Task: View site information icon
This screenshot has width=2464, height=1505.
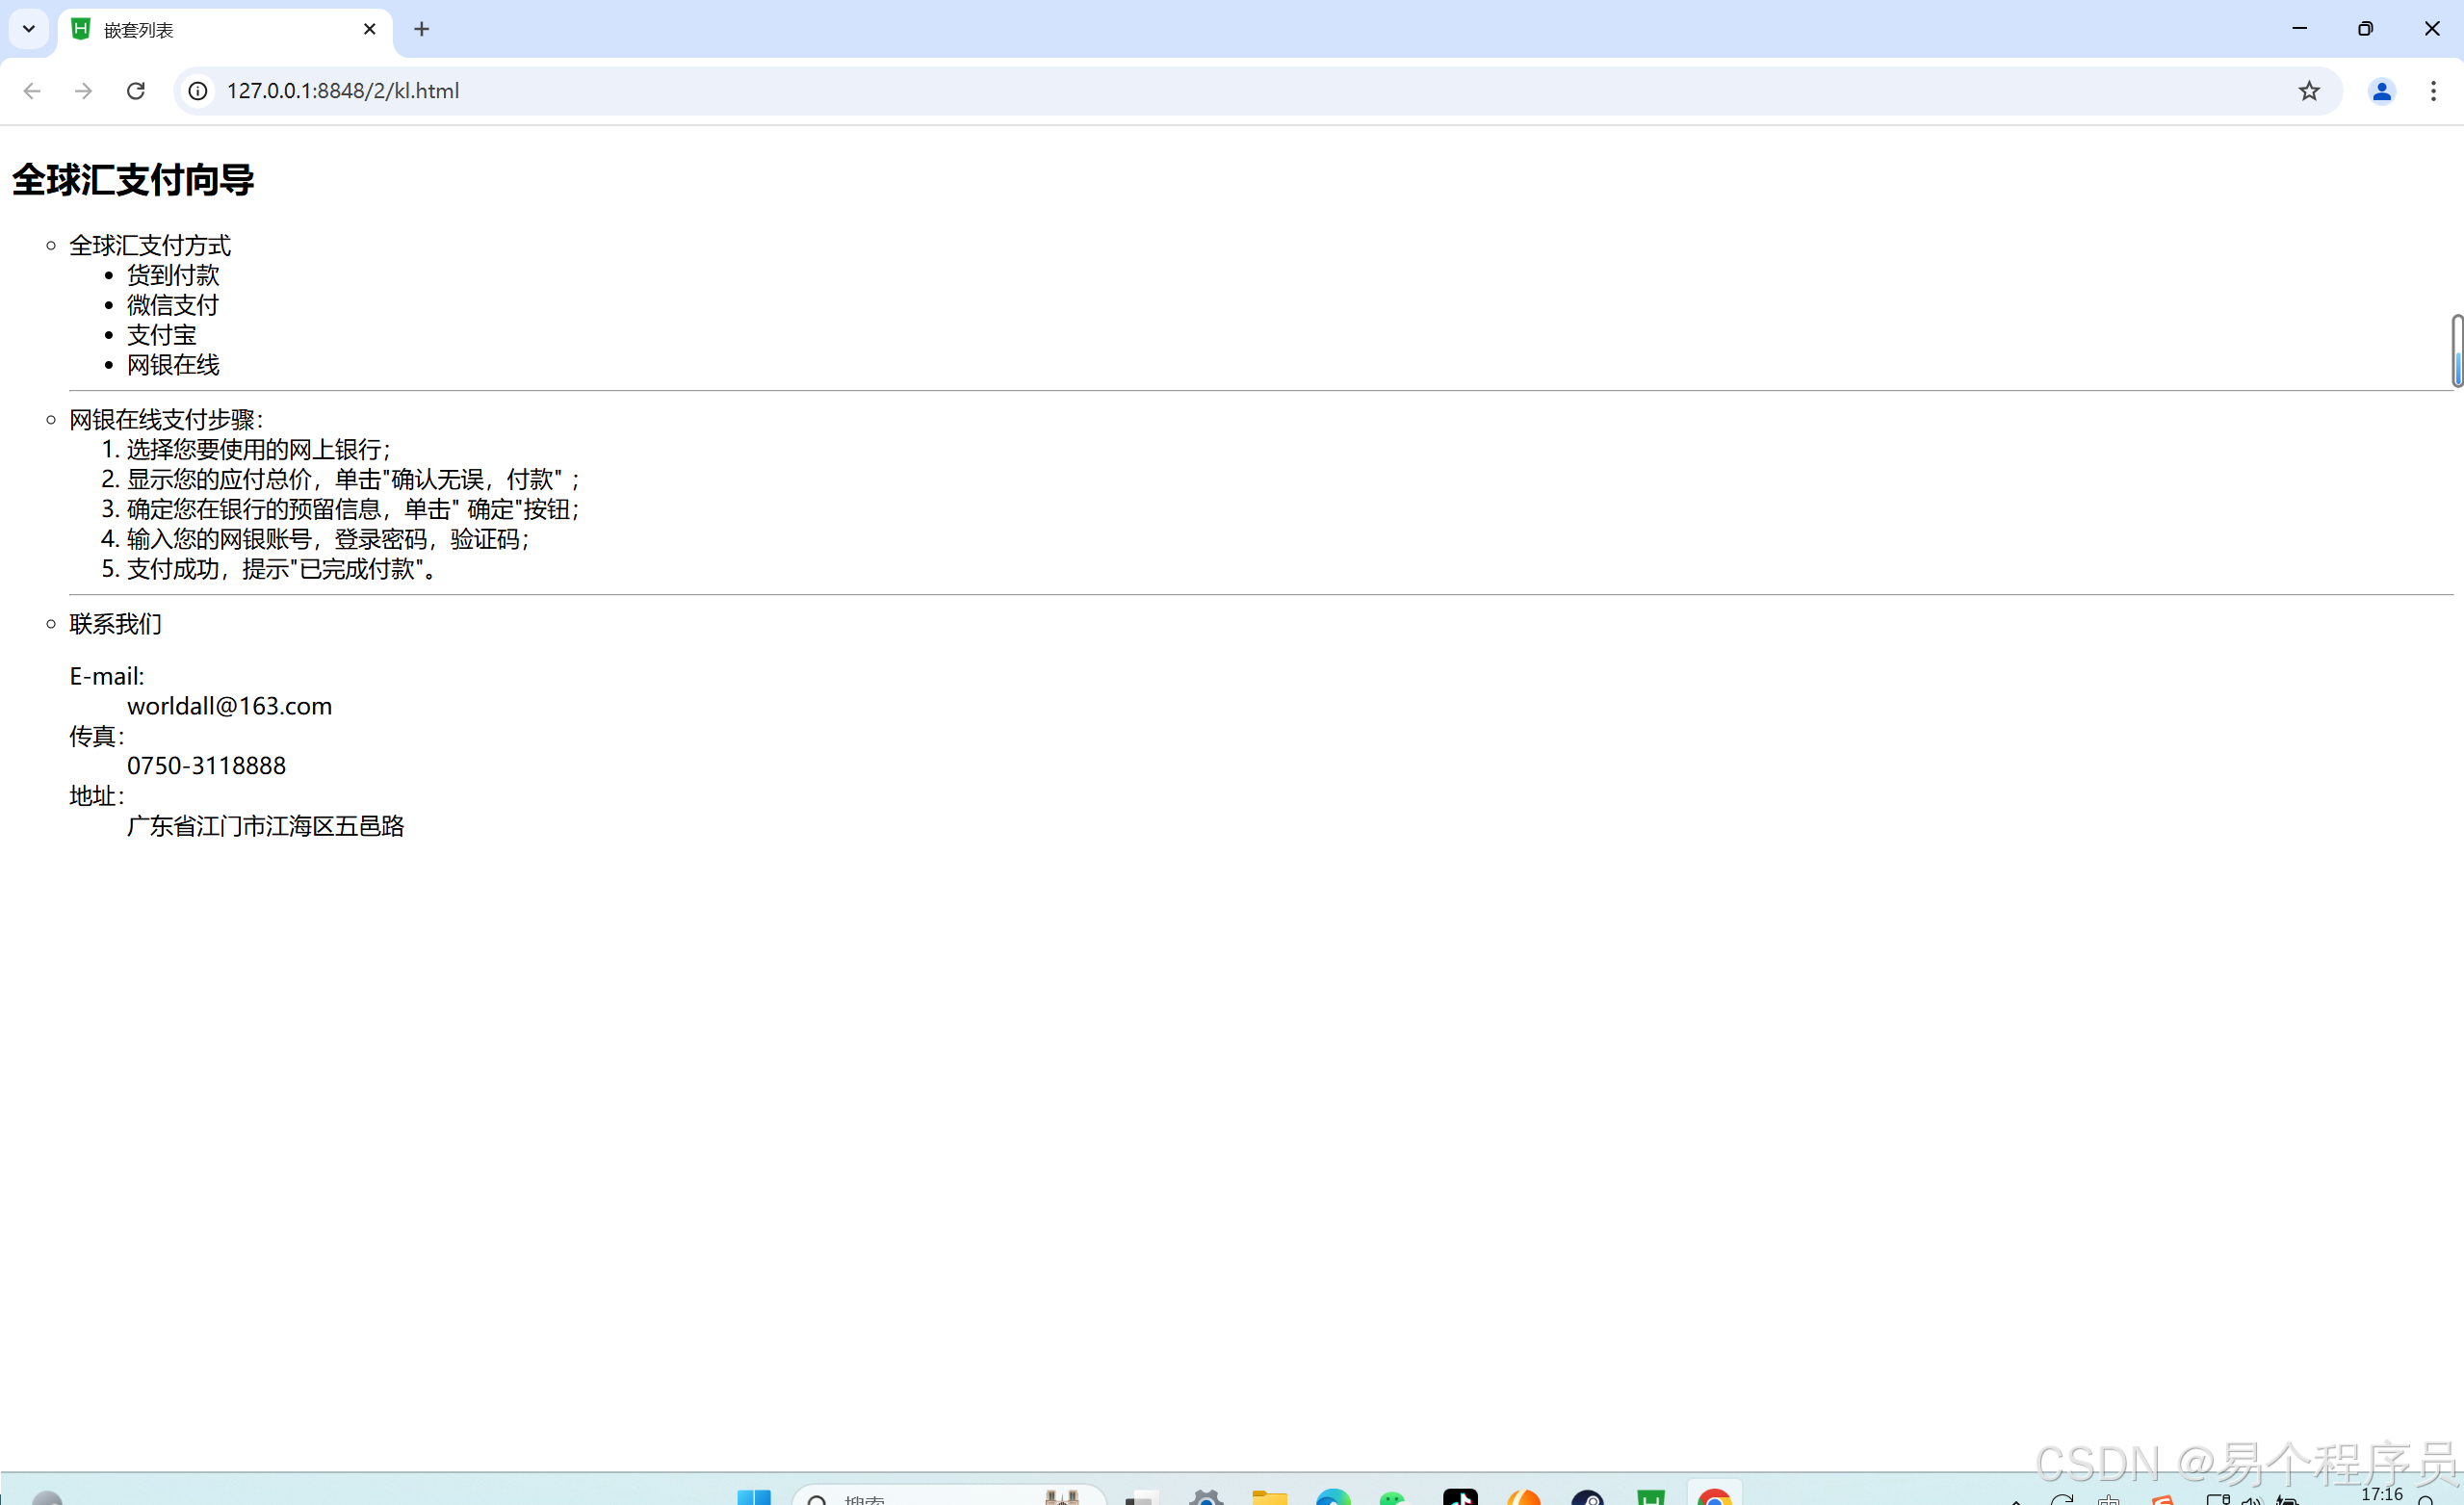Action: pos(199,91)
